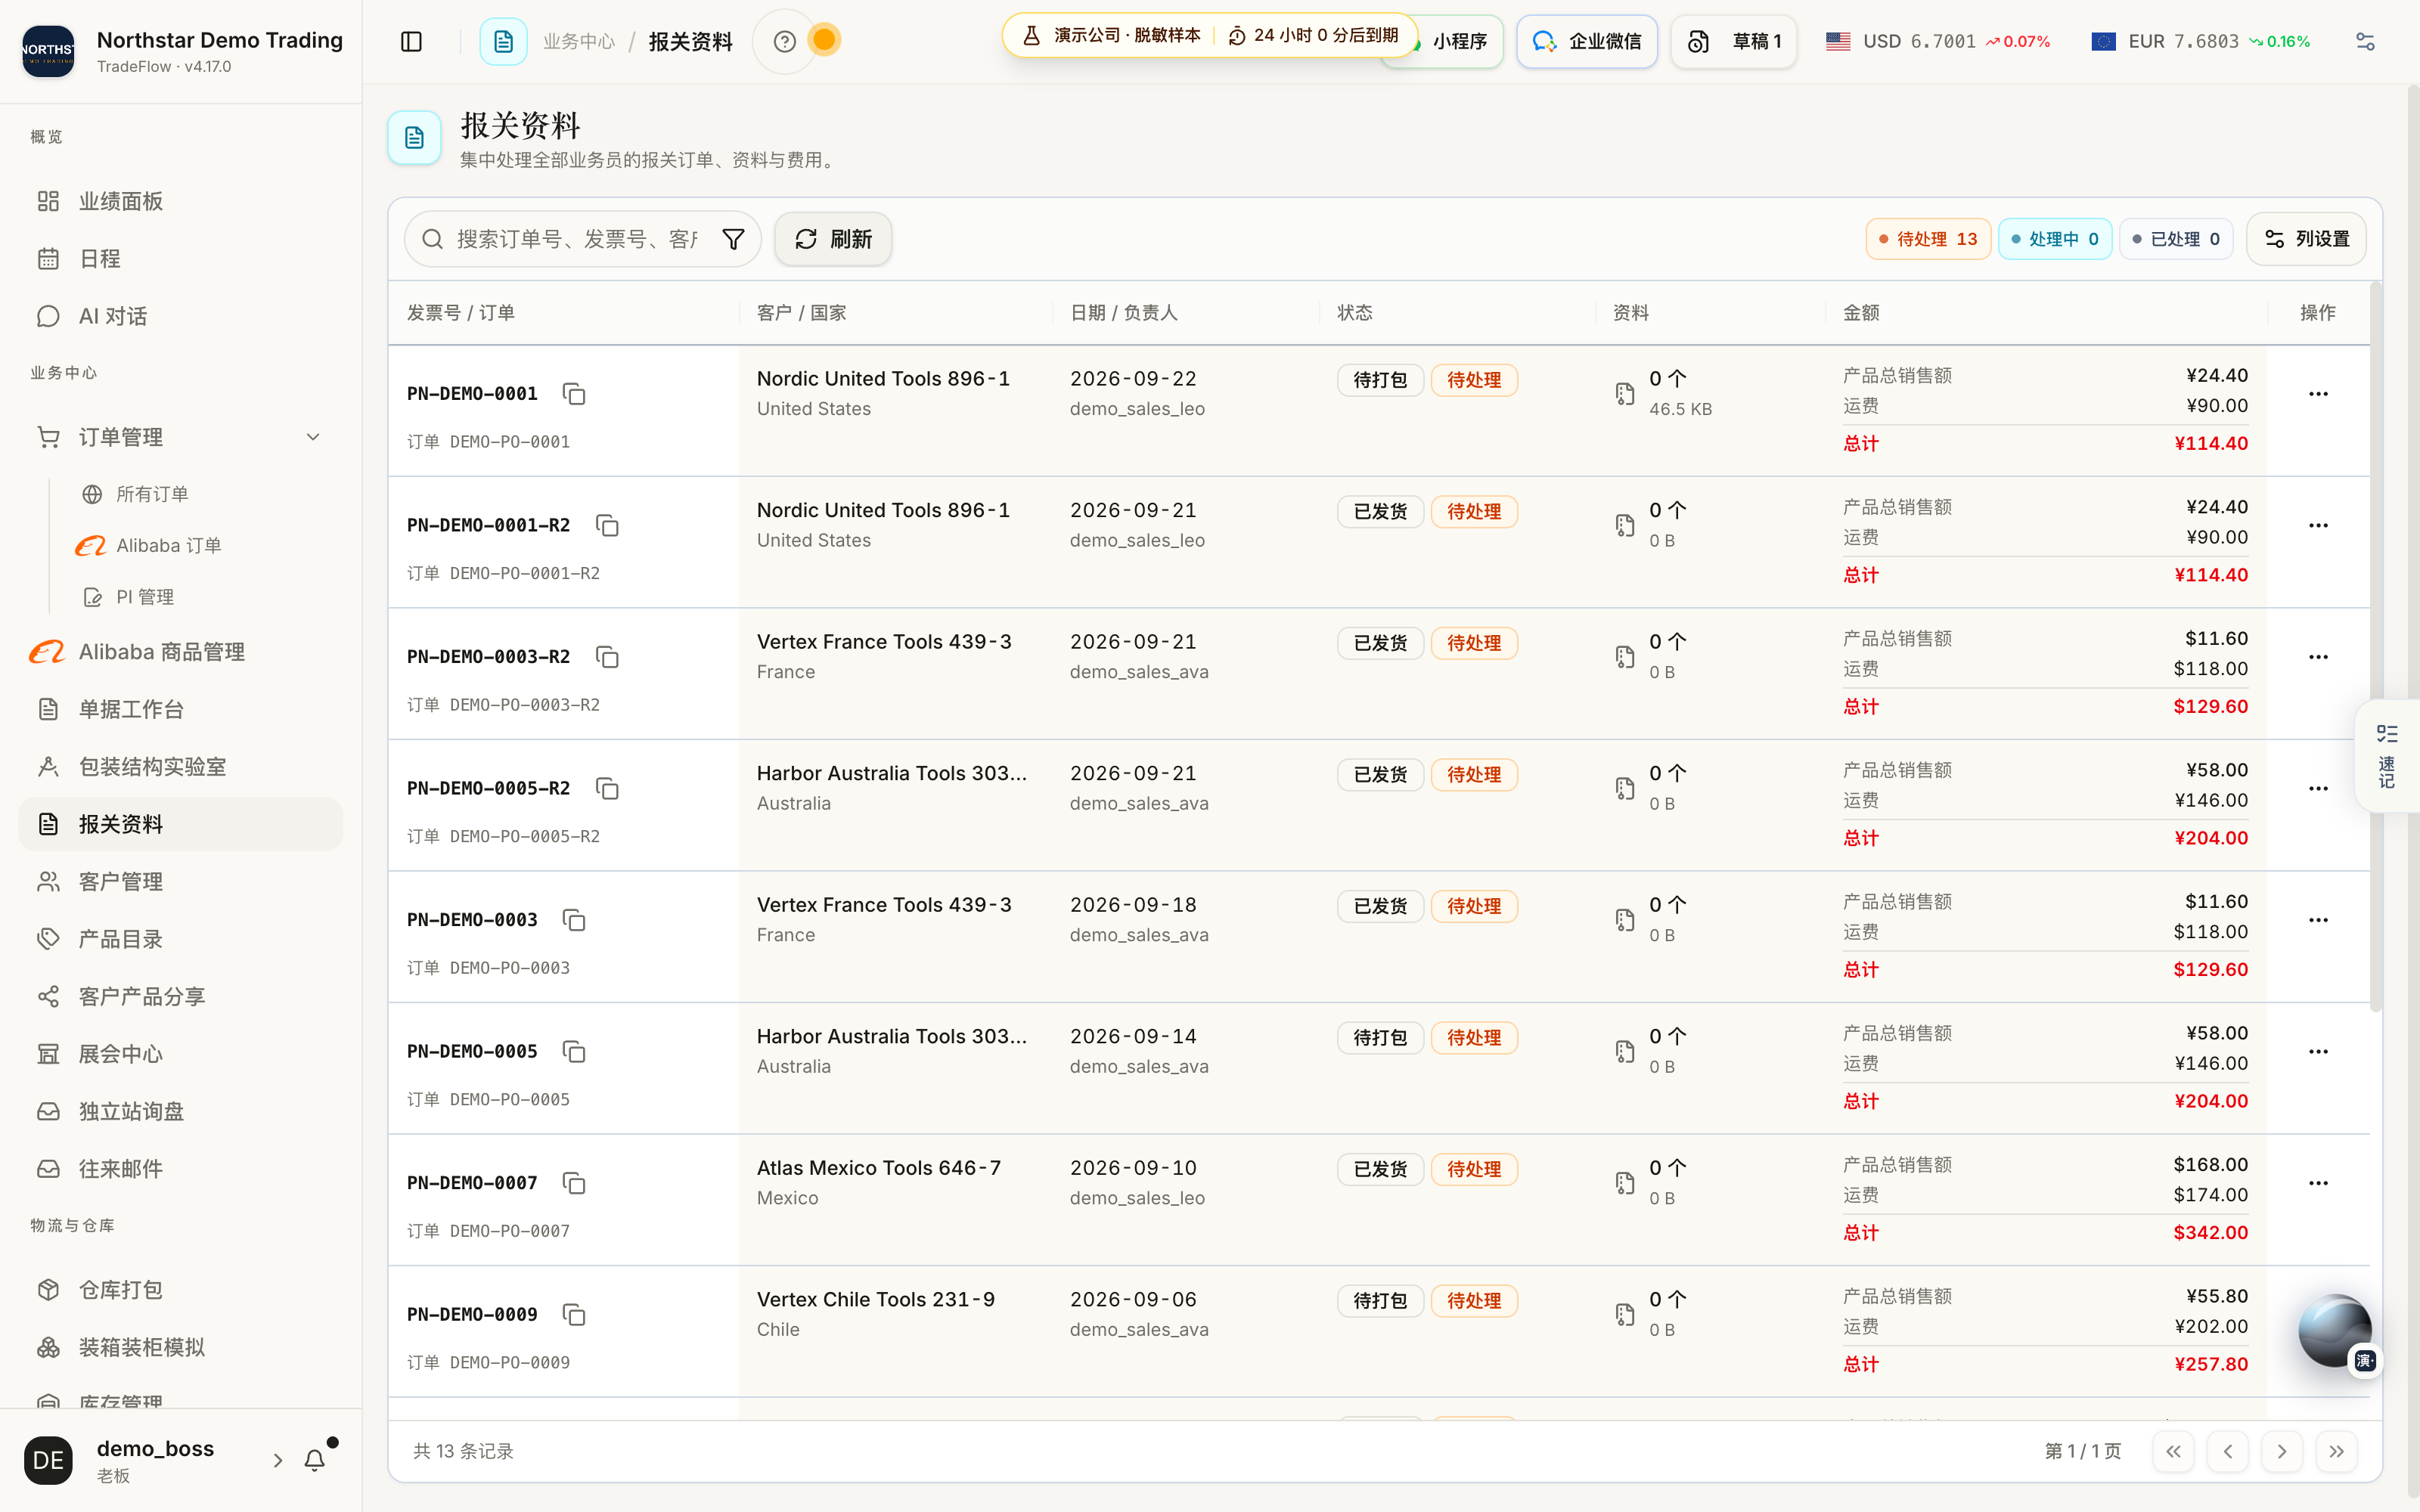Open 独立站询盘 in sidebar

click(x=180, y=1112)
